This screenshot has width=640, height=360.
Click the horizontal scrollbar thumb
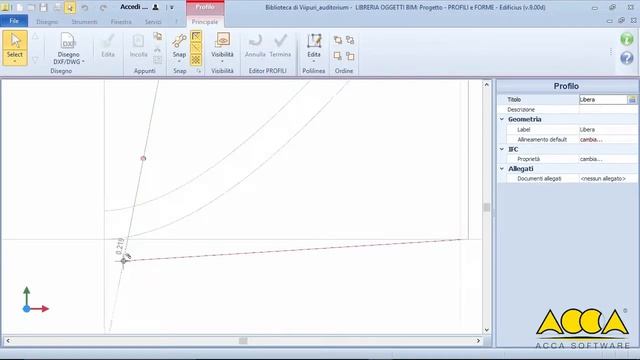pyautogui.click(x=243, y=340)
